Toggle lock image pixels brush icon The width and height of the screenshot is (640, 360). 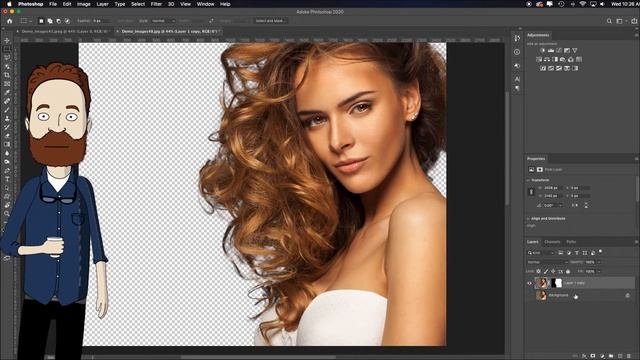[546, 271]
